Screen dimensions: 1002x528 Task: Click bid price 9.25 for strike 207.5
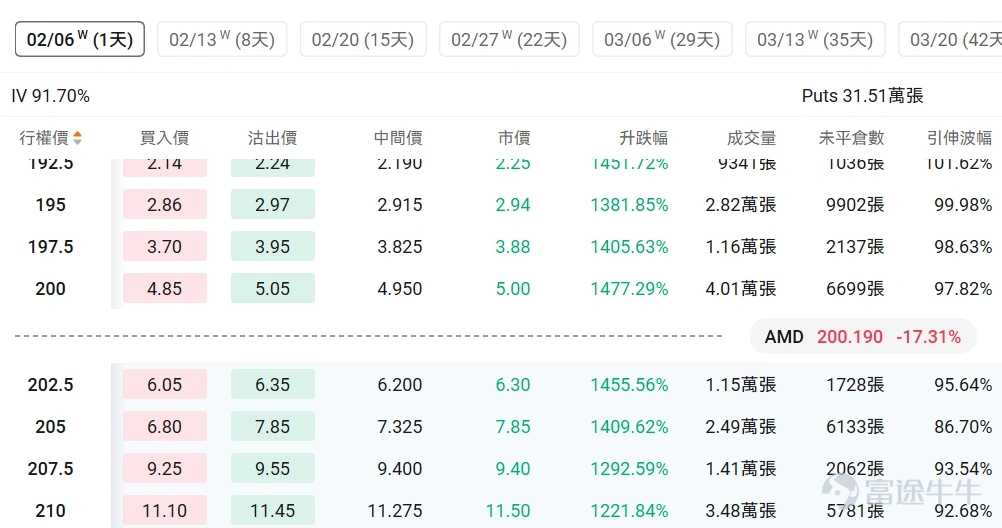[x=165, y=469]
